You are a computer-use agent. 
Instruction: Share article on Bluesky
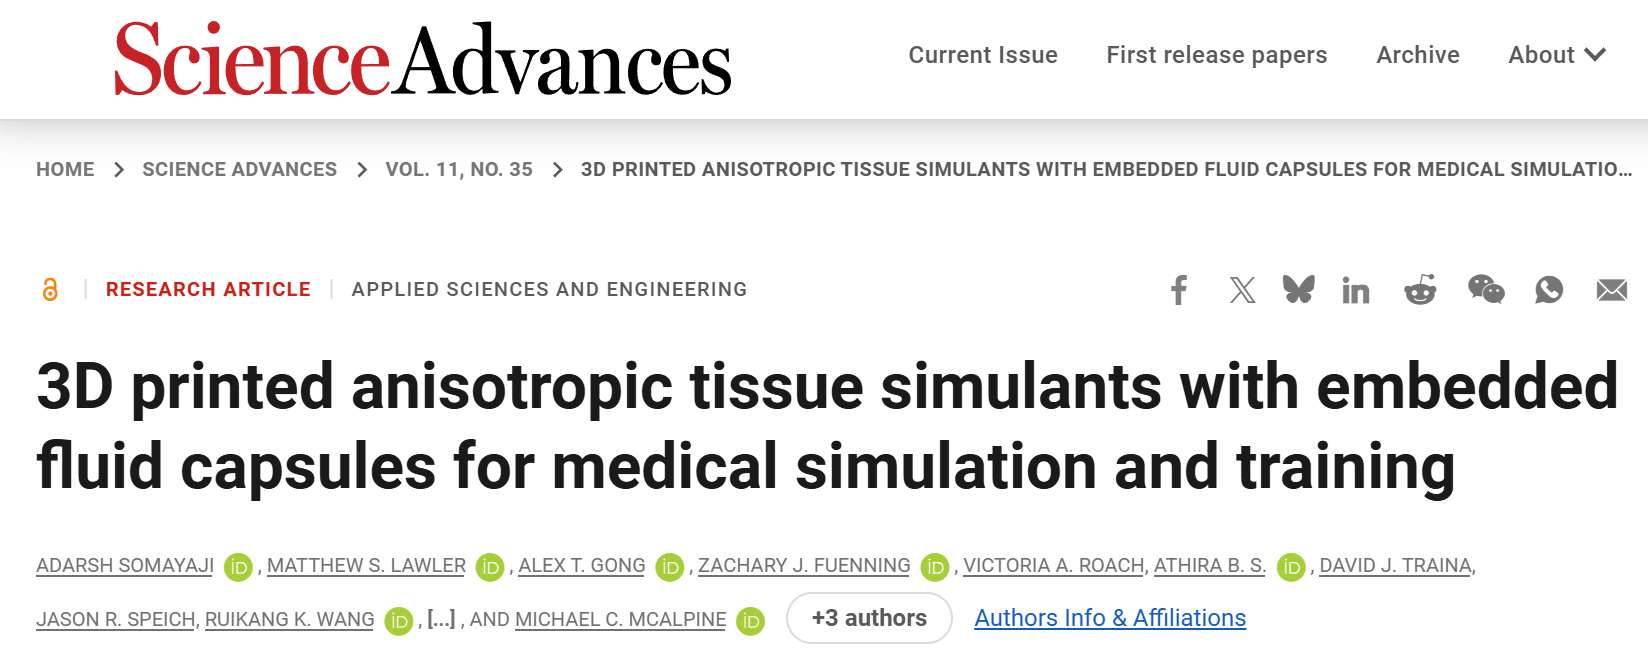tap(1298, 290)
